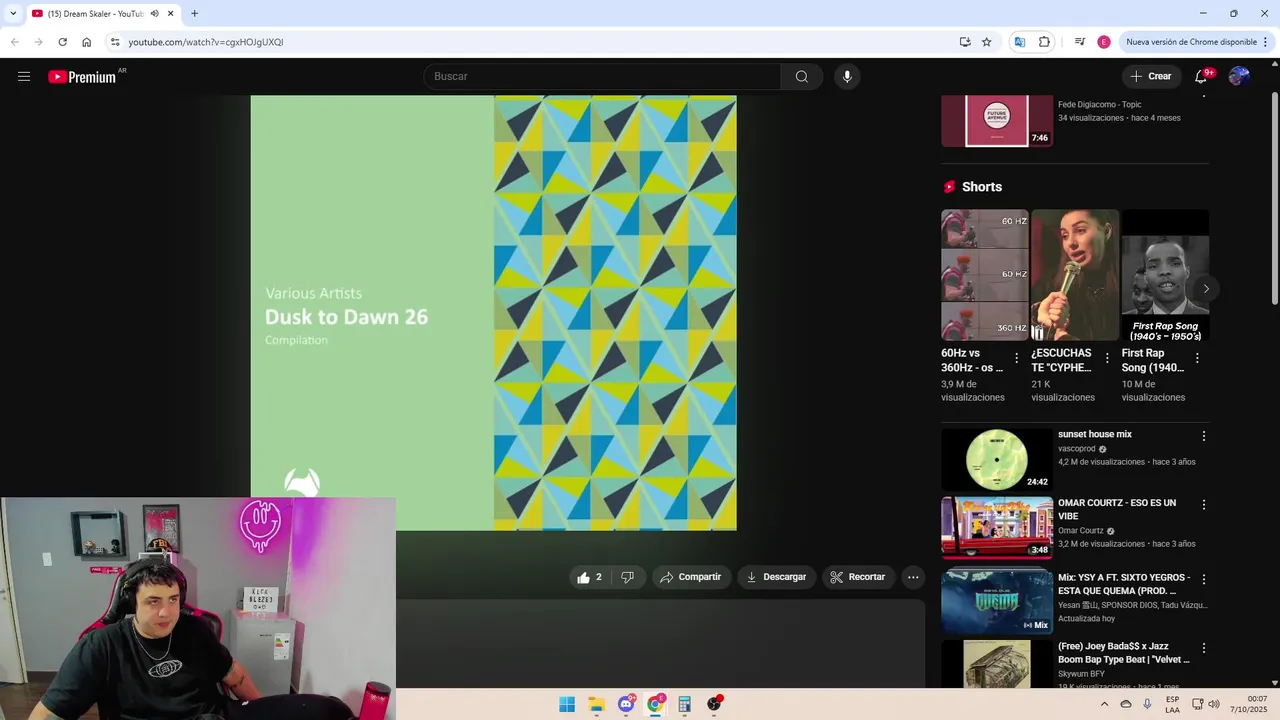The height and width of the screenshot is (720, 1280).
Task: Open Windows Start menu
Action: click(x=567, y=704)
